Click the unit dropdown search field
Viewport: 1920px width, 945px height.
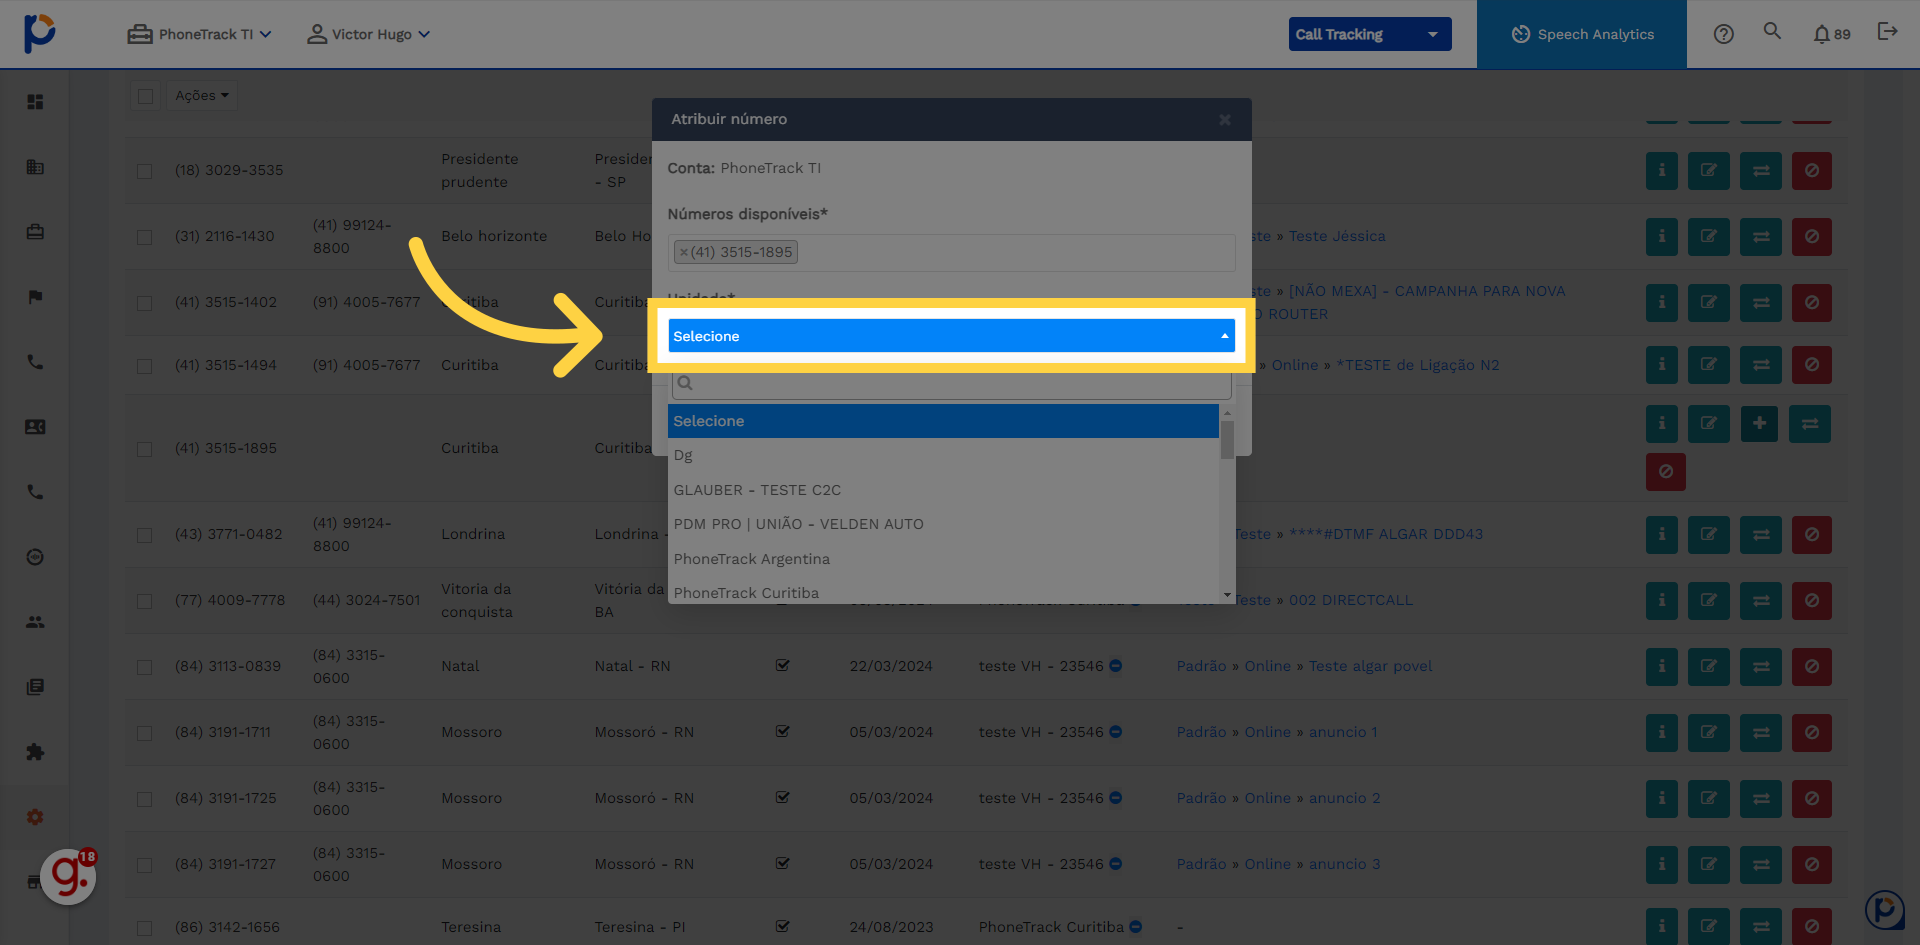tap(951, 384)
